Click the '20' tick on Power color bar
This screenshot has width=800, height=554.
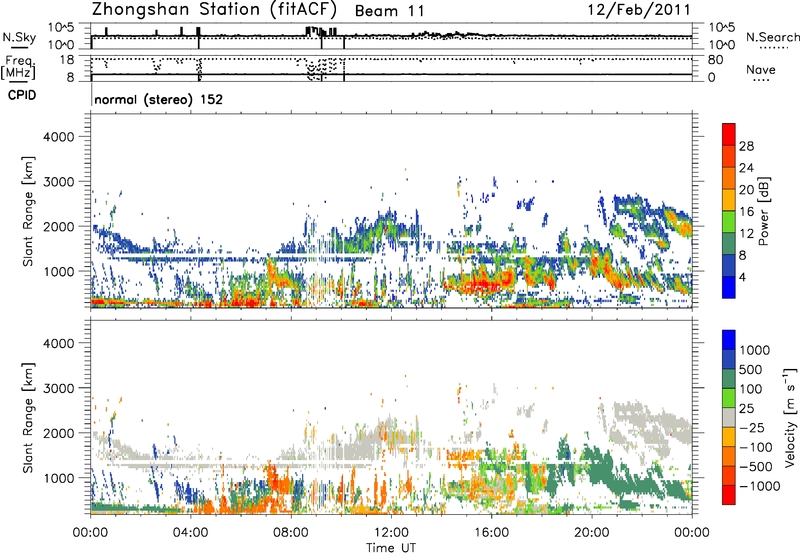point(746,190)
